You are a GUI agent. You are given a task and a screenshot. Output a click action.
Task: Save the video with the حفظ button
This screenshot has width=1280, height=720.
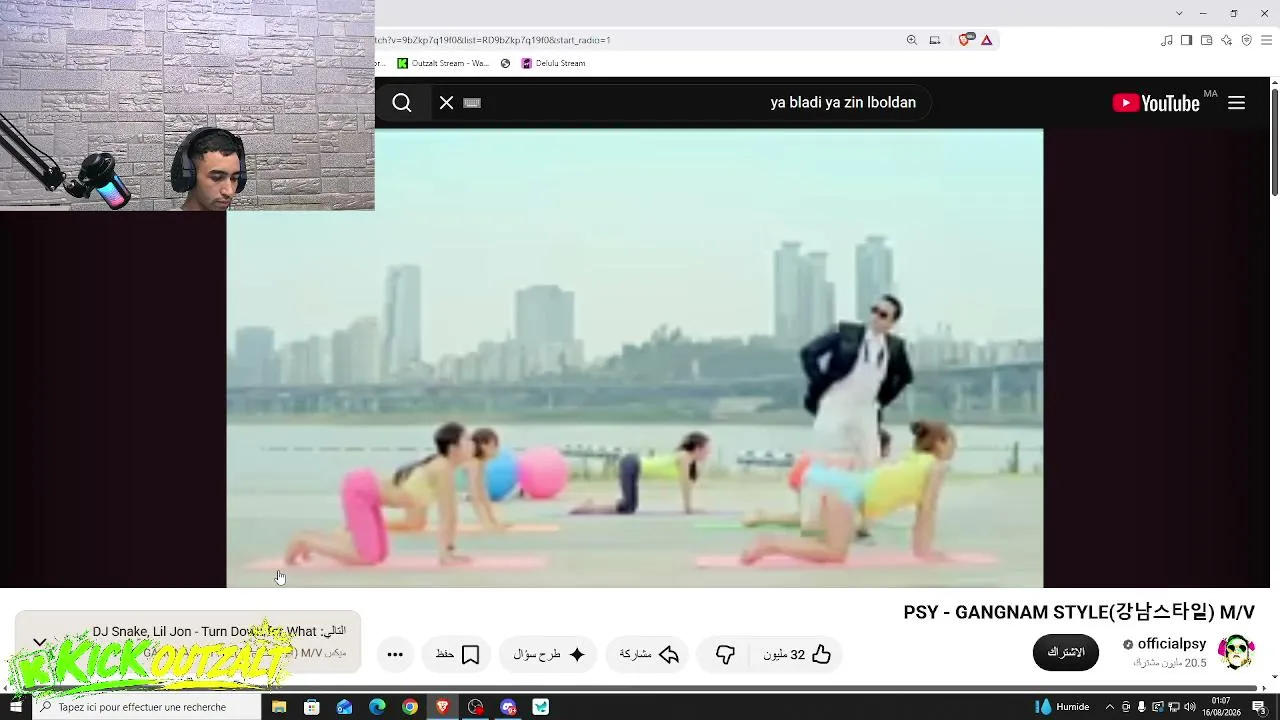pyautogui.click(x=457, y=654)
